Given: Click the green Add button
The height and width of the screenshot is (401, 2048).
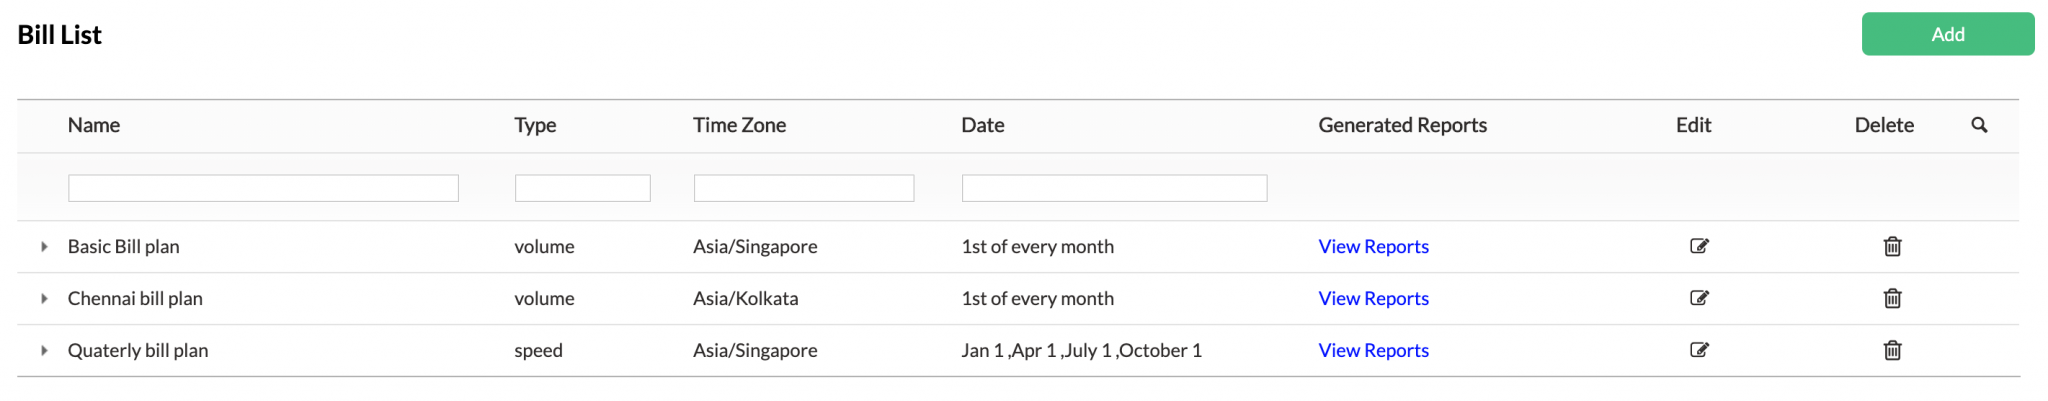Looking at the screenshot, I should click(1948, 34).
